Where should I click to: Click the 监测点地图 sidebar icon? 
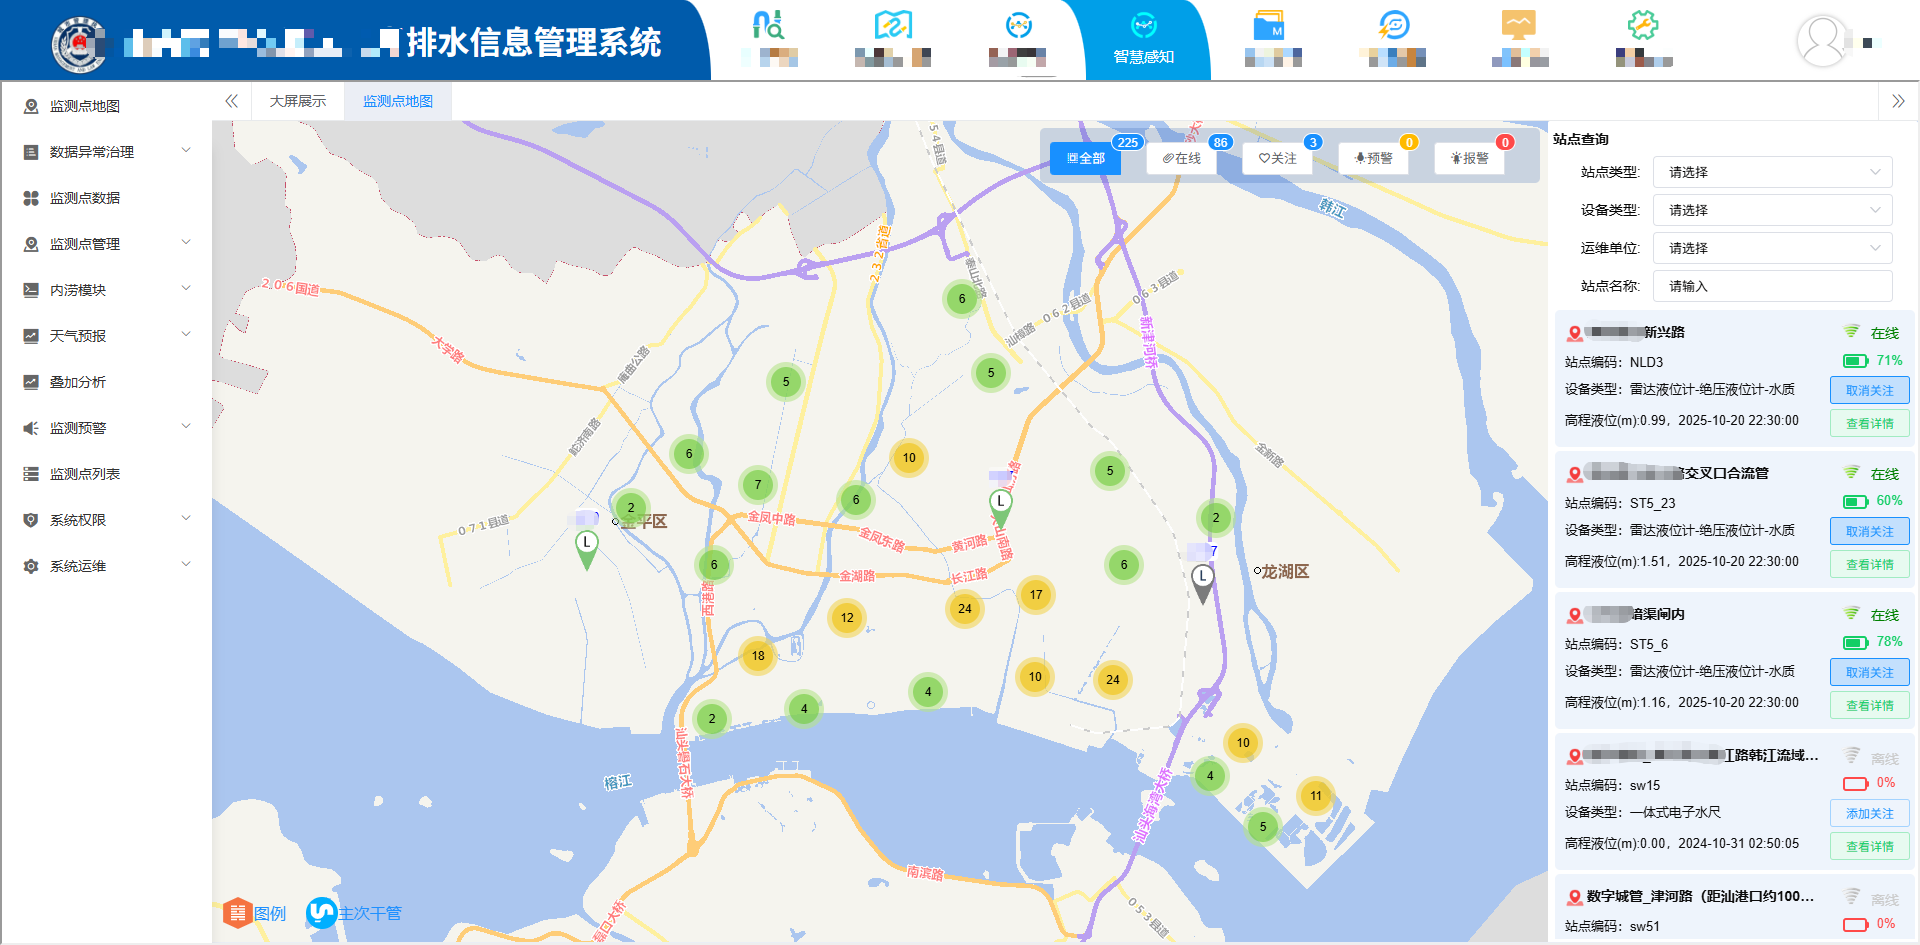click(31, 106)
